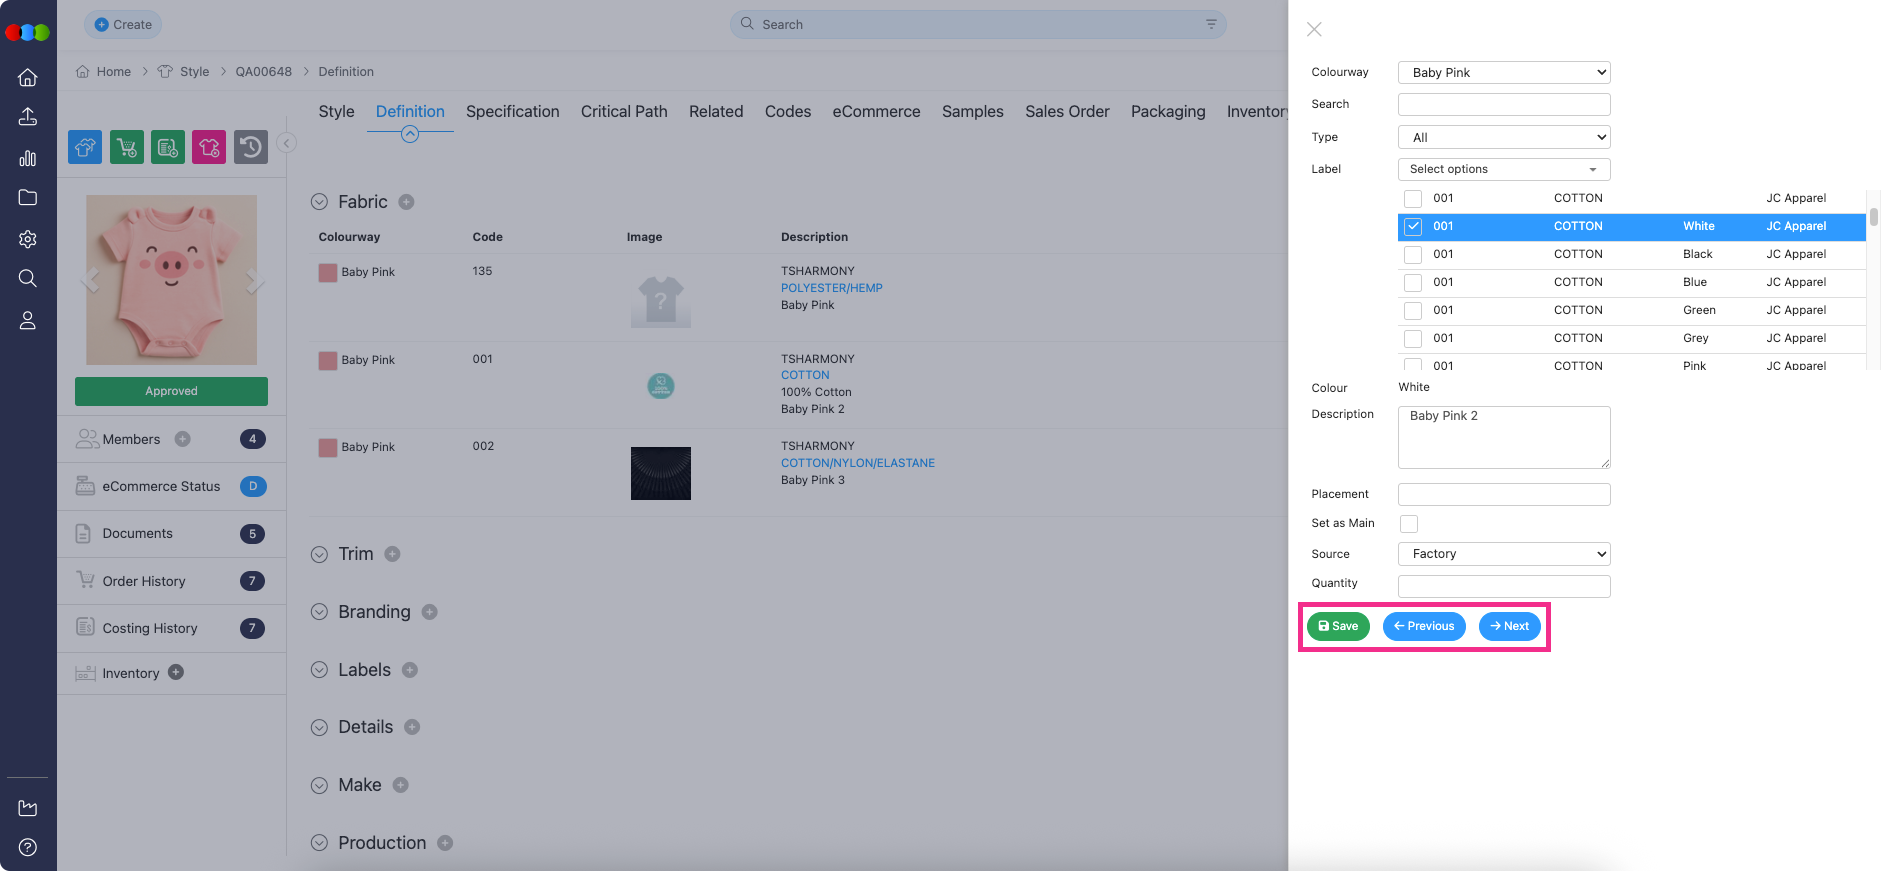Screen dimensions: 1882x871
Task: Click the history clock icon in style toolbar
Action: click(250, 147)
